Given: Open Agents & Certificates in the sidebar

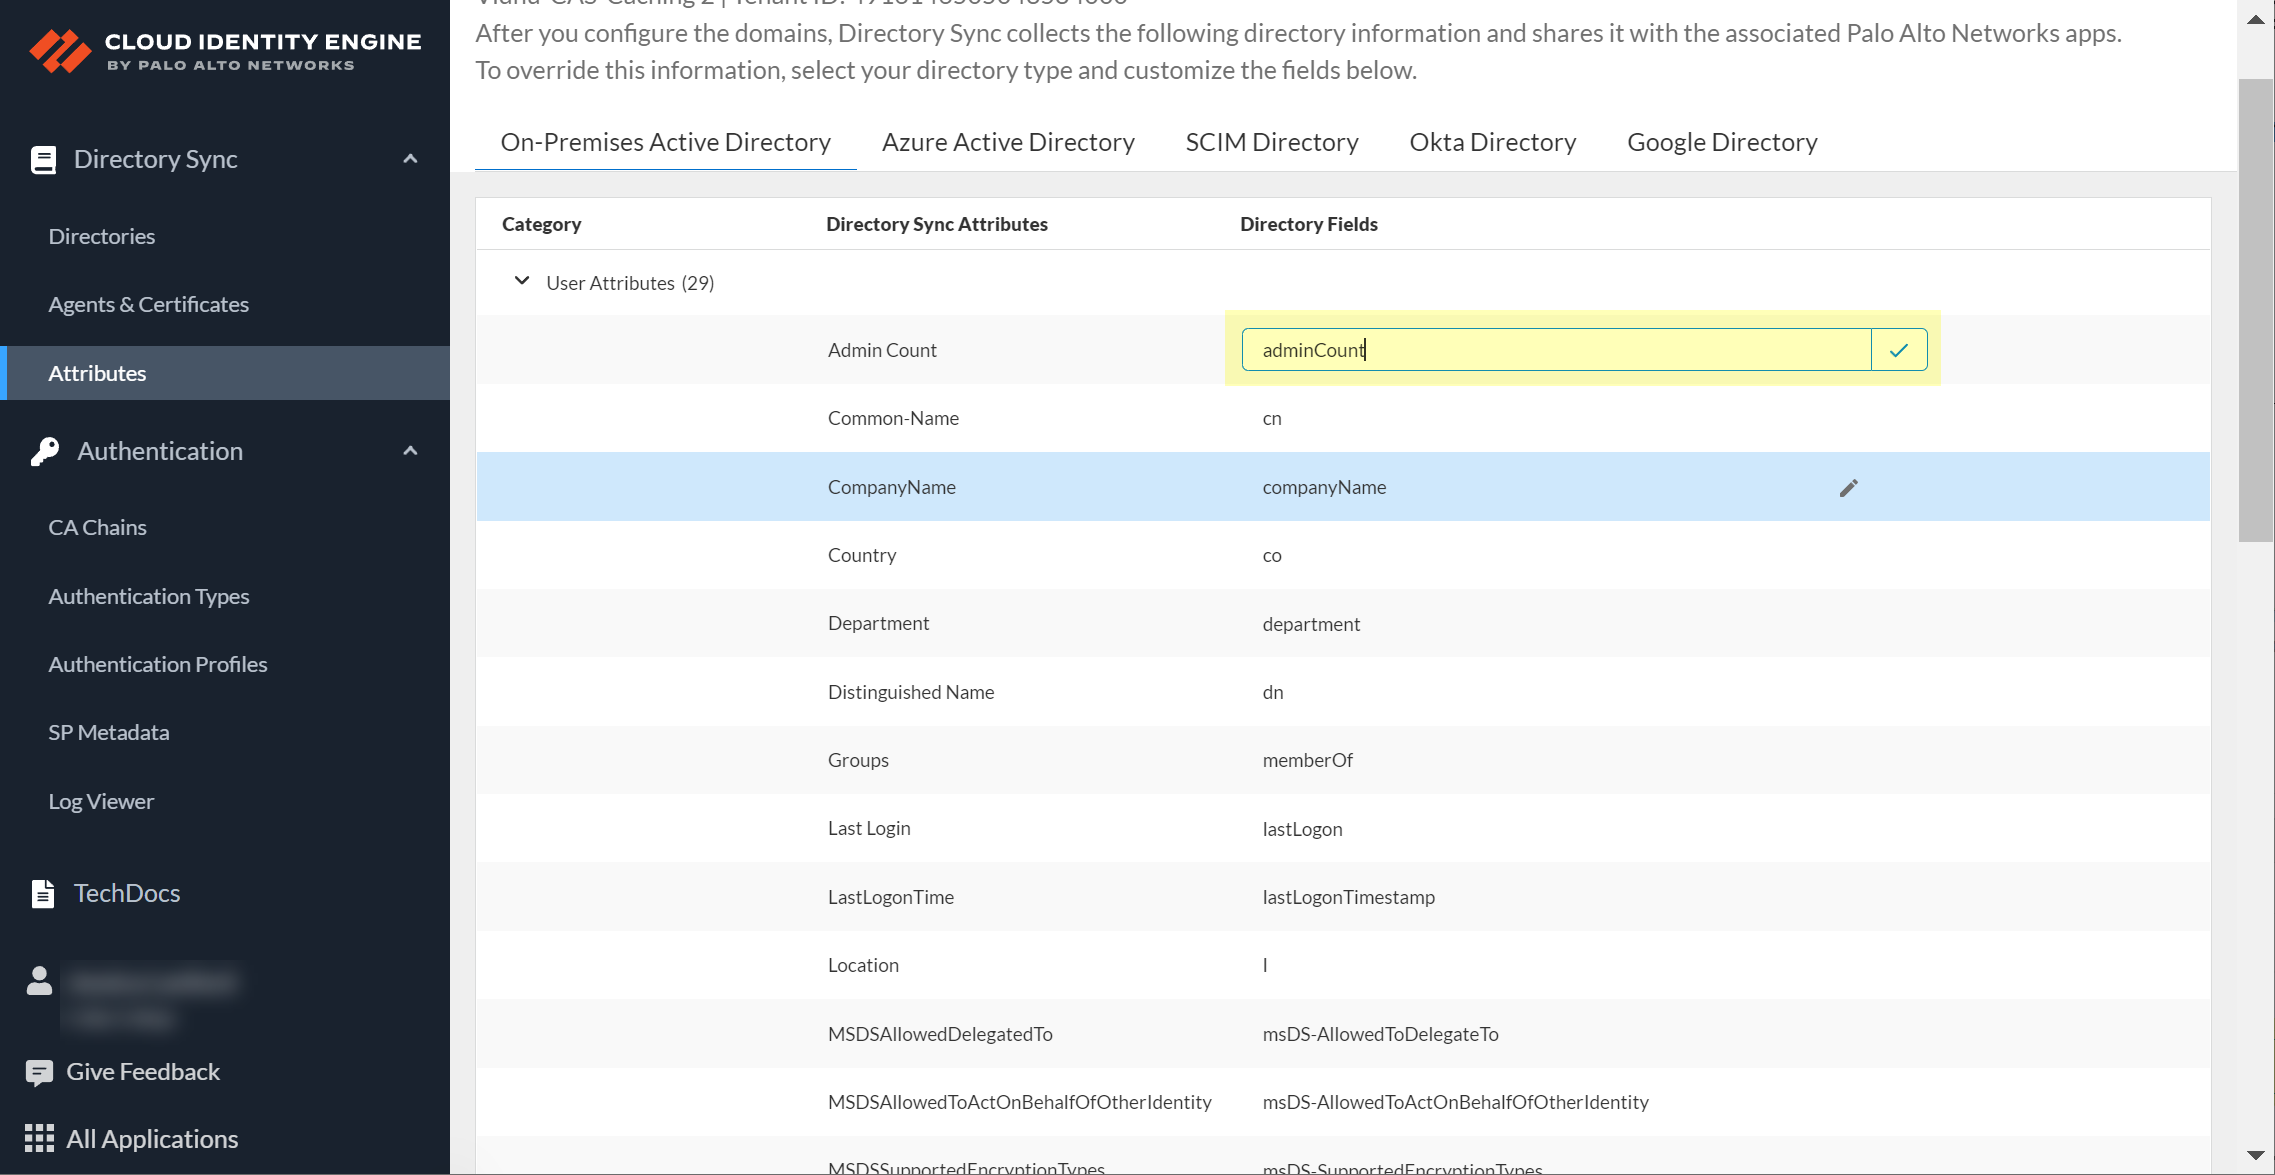Looking at the screenshot, I should [x=148, y=304].
